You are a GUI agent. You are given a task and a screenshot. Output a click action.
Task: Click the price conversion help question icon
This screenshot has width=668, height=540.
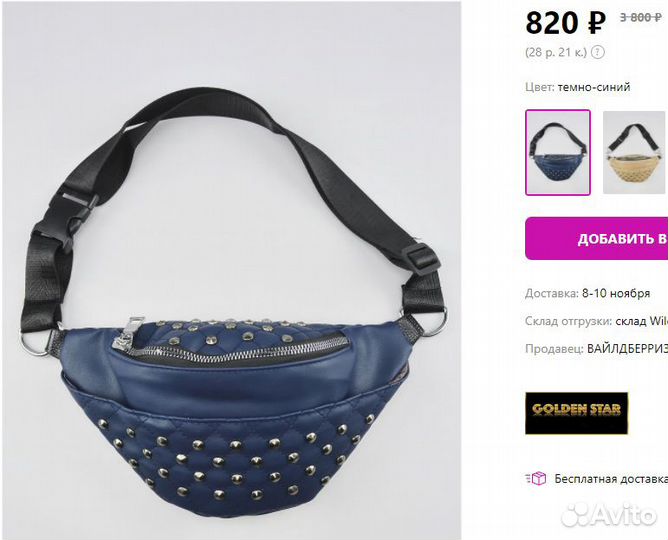click(599, 52)
